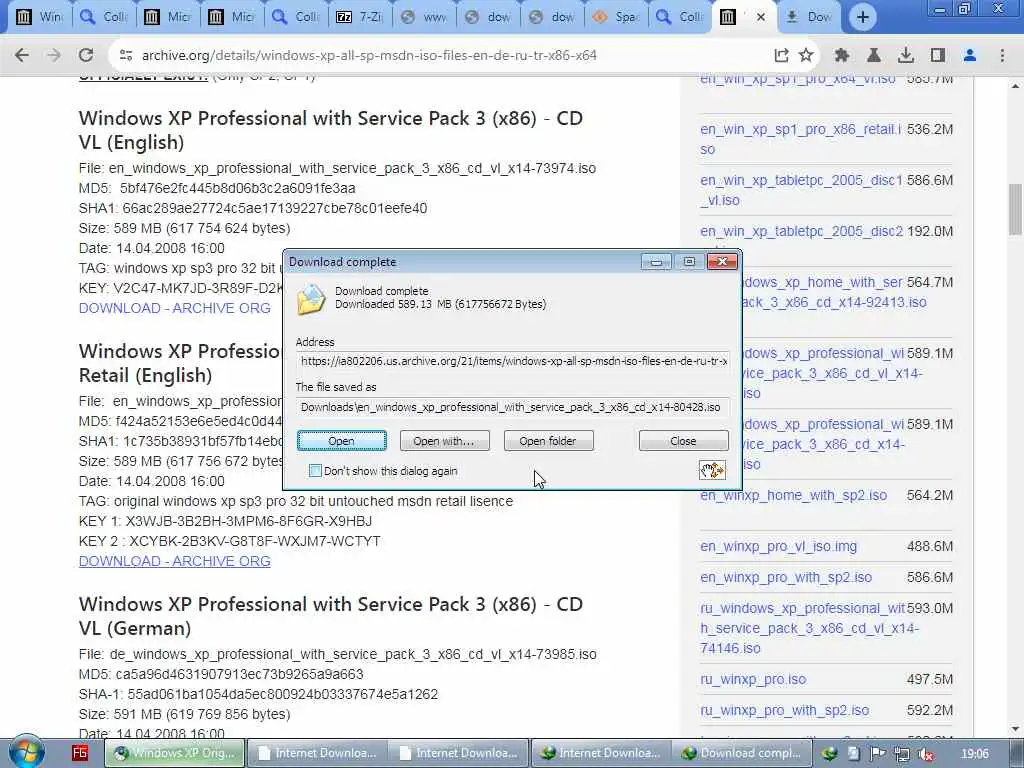Click SHA1 value 66ac289ae27724c5ae17139227cbe78c01eefe40
Screen dimensions: 1024x768
click(275, 208)
